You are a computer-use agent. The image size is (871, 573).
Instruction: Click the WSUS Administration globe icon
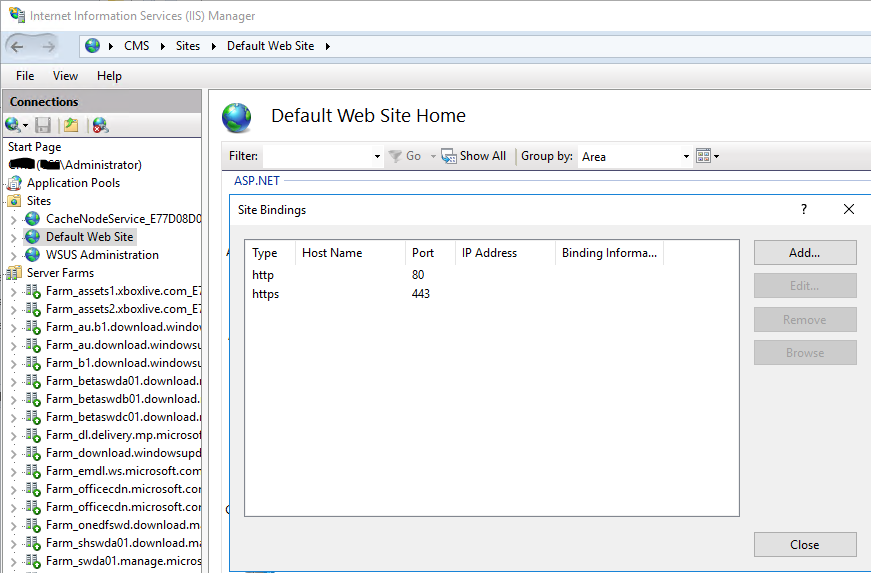pyautogui.click(x=33, y=255)
